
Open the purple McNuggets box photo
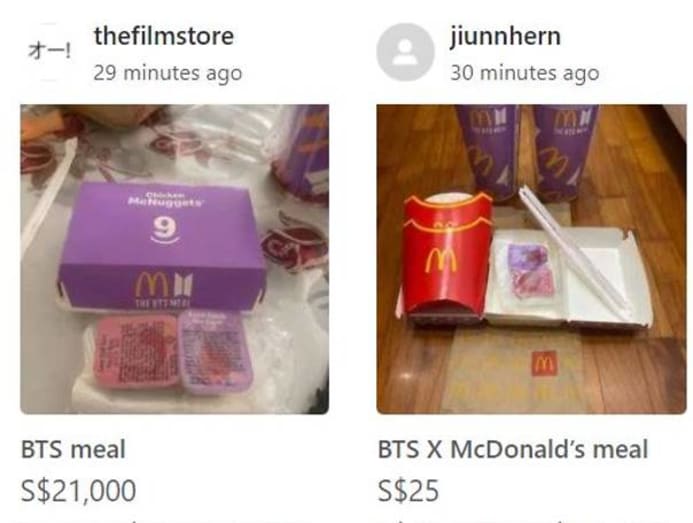click(175, 259)
